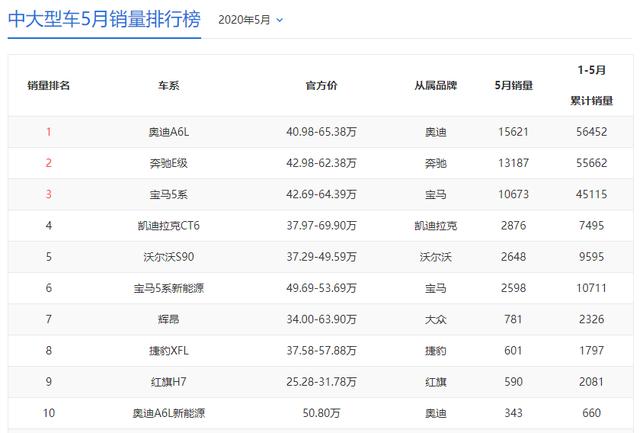Open the 红旗H7 car series link

[x=169, y=382]
